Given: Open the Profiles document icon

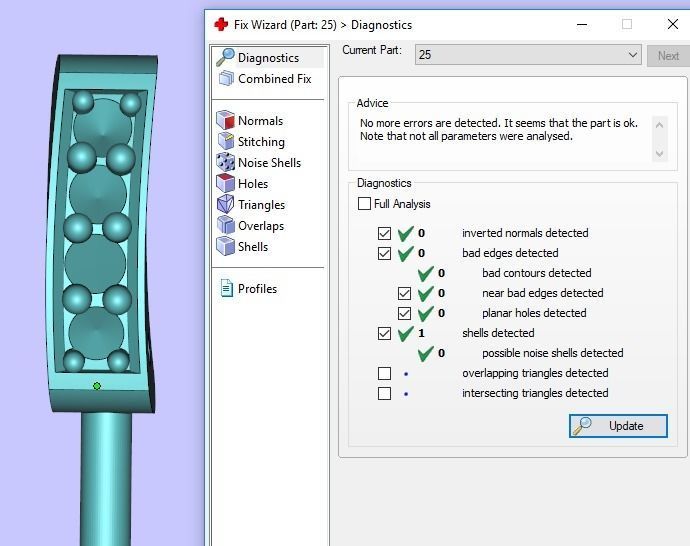Looking at the screenshot, I should coord(227,289).
